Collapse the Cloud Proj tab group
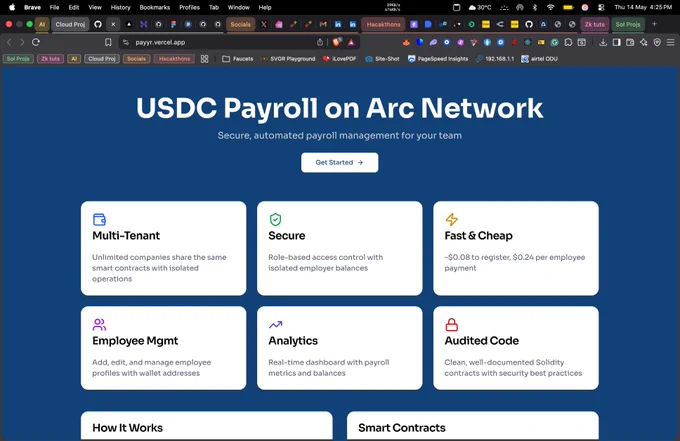 coord(70,24)
